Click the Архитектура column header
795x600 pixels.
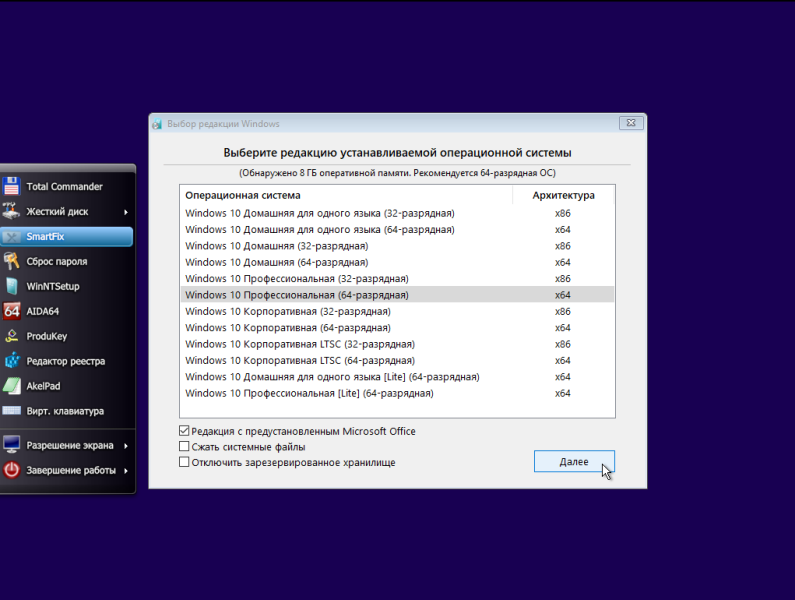pos(563,196)
